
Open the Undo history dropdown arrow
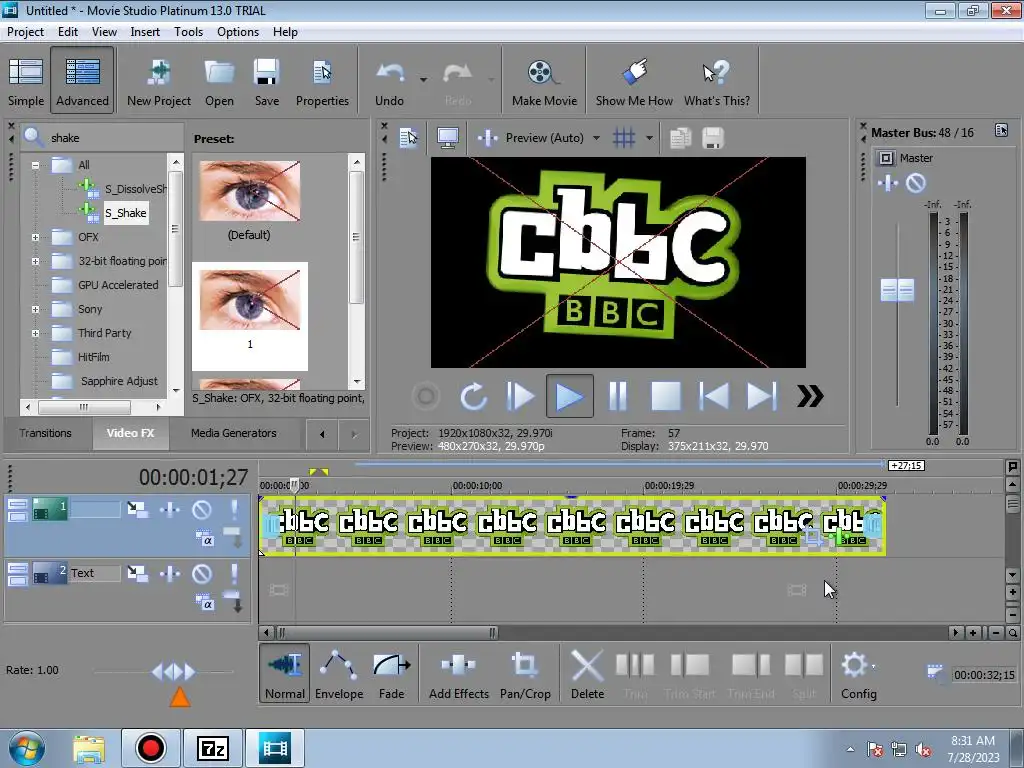pos(423,80)
